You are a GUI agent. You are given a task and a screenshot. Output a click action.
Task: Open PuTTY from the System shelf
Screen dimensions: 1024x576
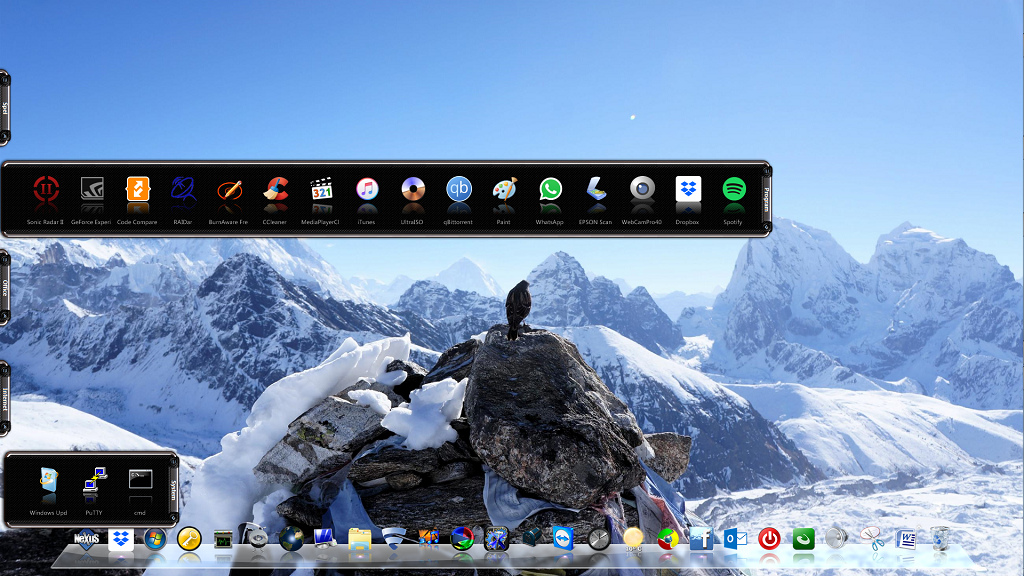click(95, 481)
